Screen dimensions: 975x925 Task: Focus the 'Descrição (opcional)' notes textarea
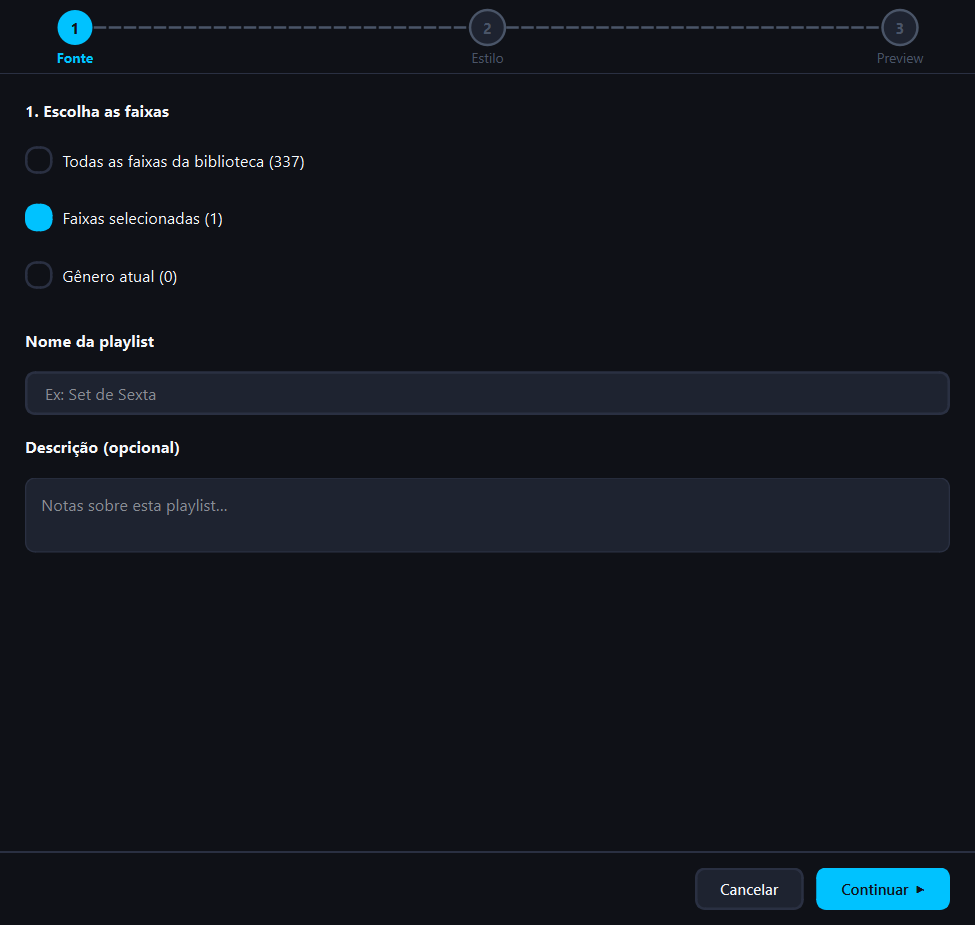point(487,515)
